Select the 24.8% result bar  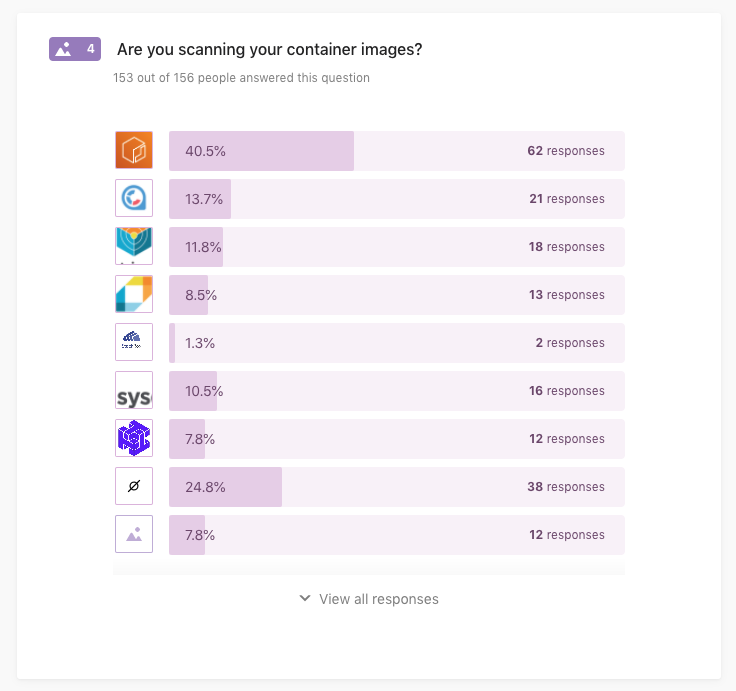pos(397,487)
